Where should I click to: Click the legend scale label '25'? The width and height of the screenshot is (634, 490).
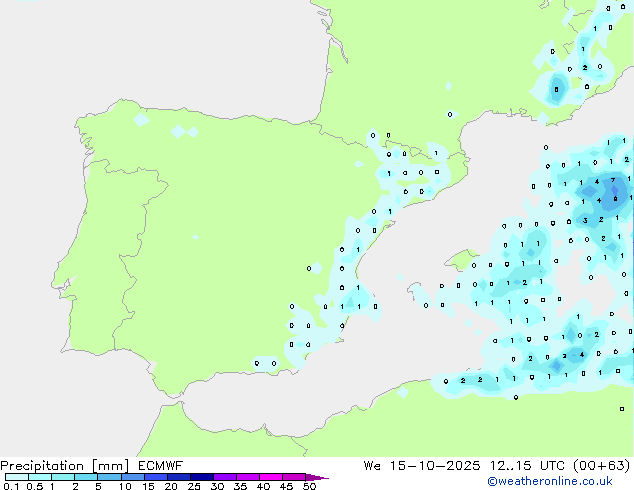coord(194,486)
